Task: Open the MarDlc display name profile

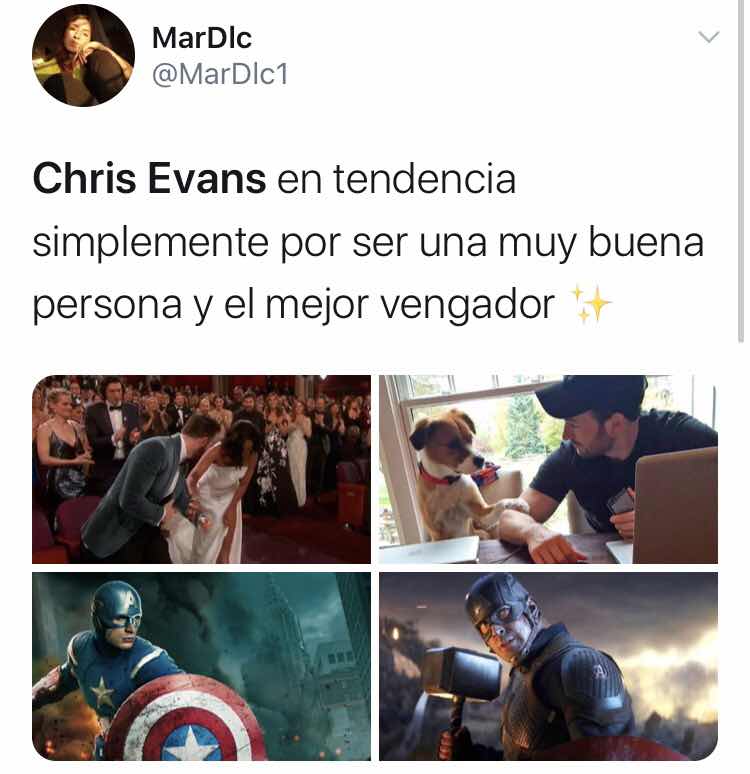Action: click(x=202, y=38)
